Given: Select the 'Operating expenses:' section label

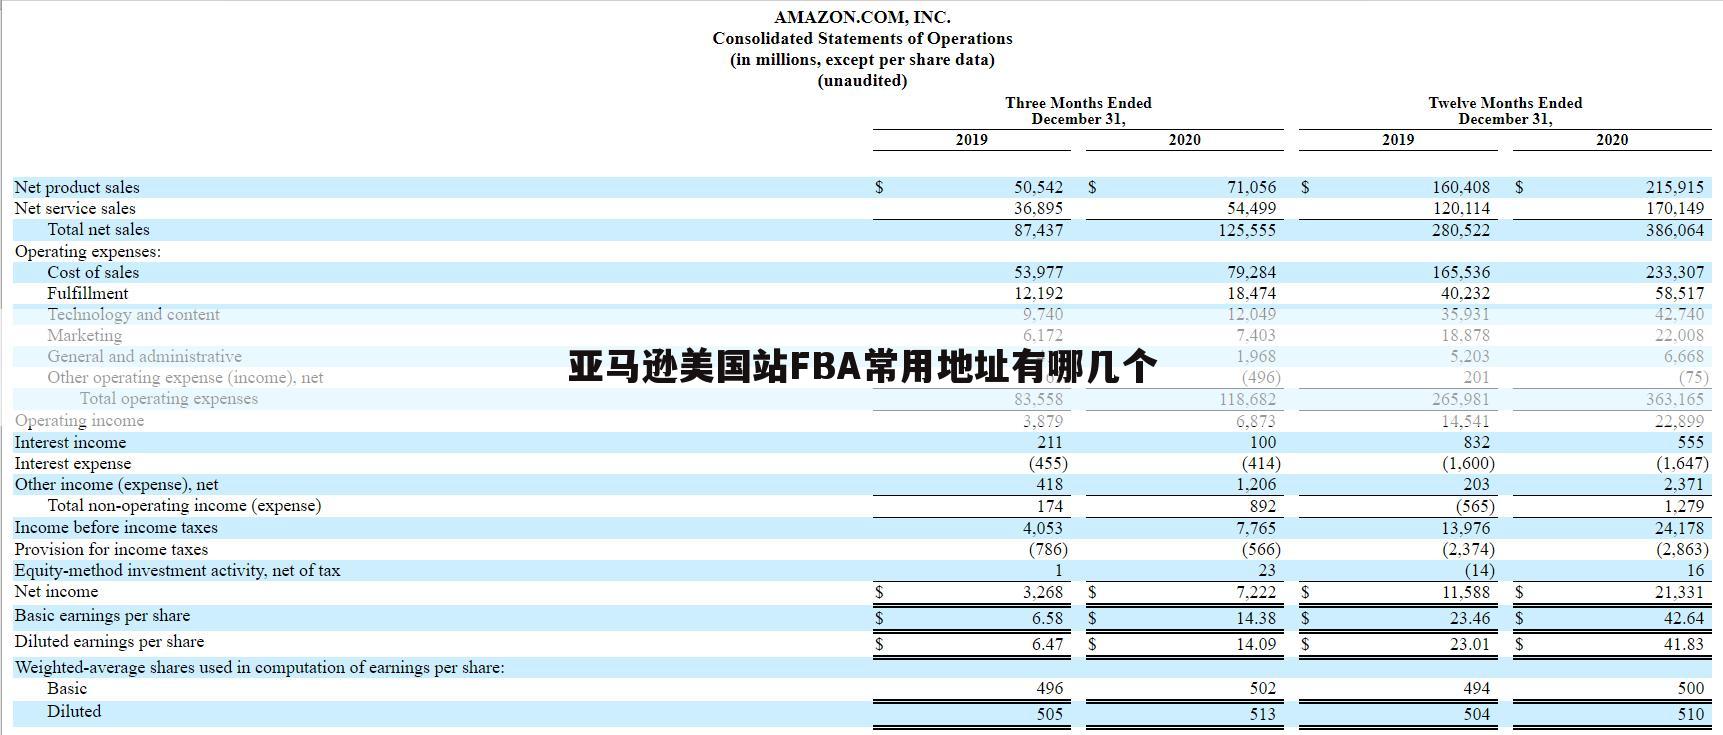Looking at the screenshot, I should click(87, 252).
